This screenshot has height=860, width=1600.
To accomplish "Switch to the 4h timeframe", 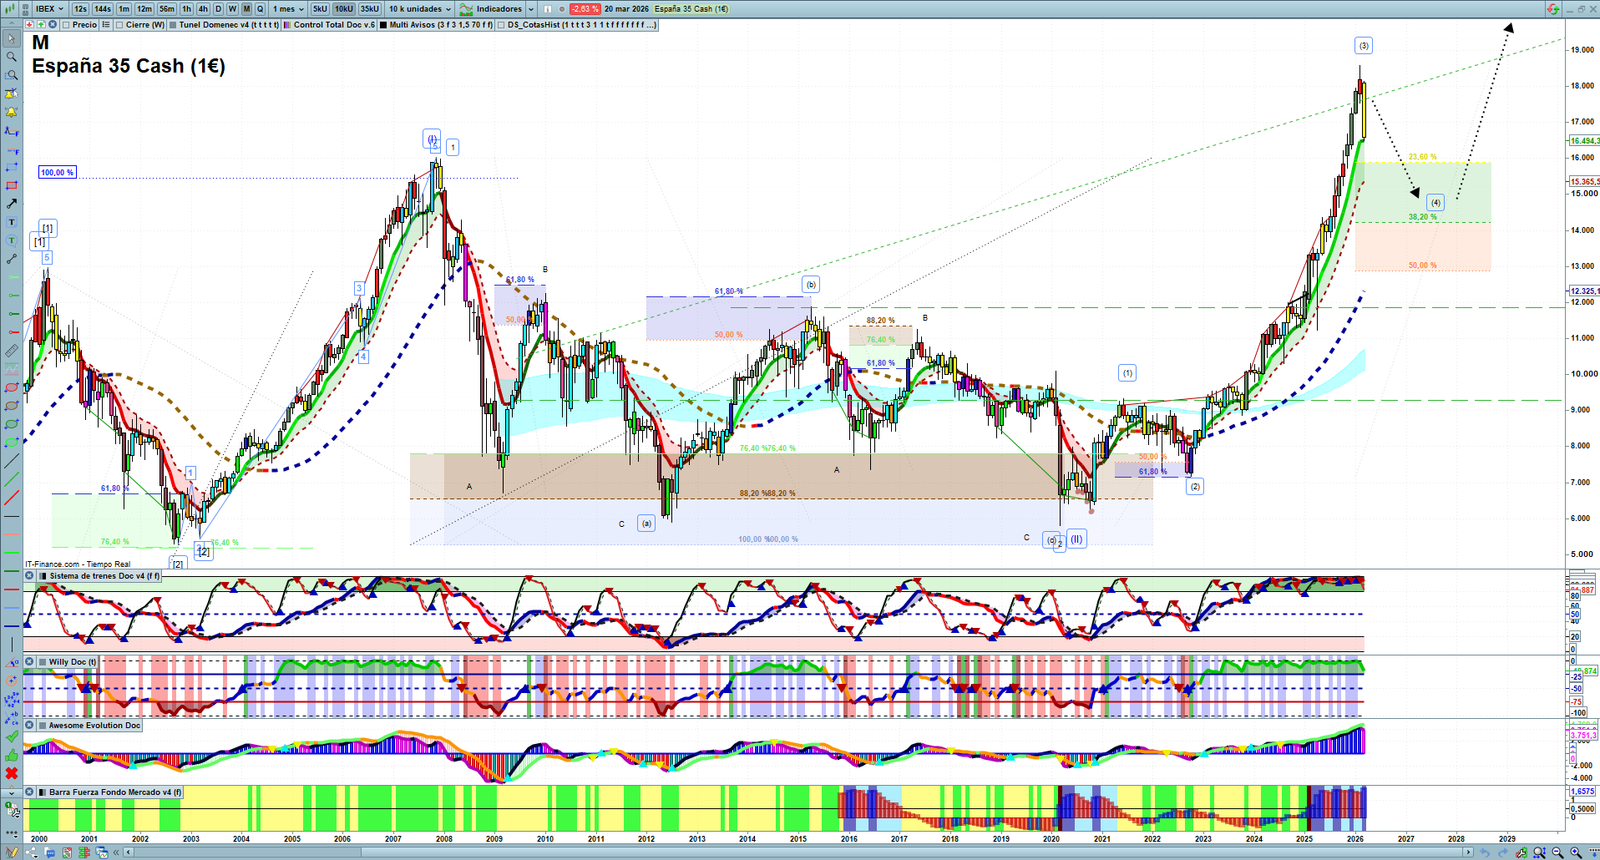I will 203,9.
